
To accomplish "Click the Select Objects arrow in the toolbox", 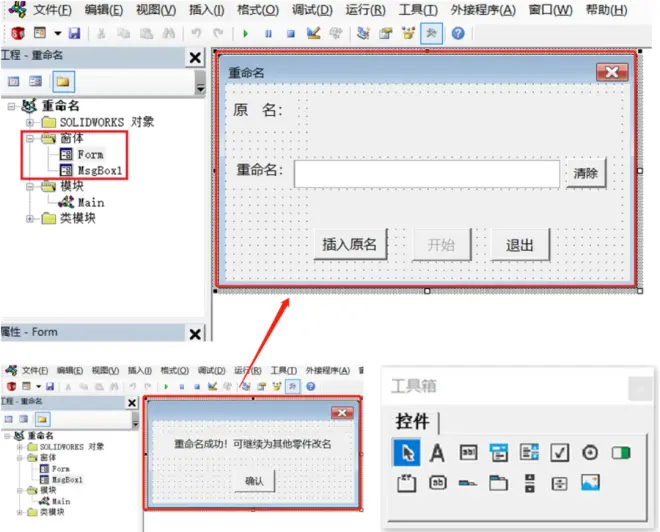I will pos(407,452).
